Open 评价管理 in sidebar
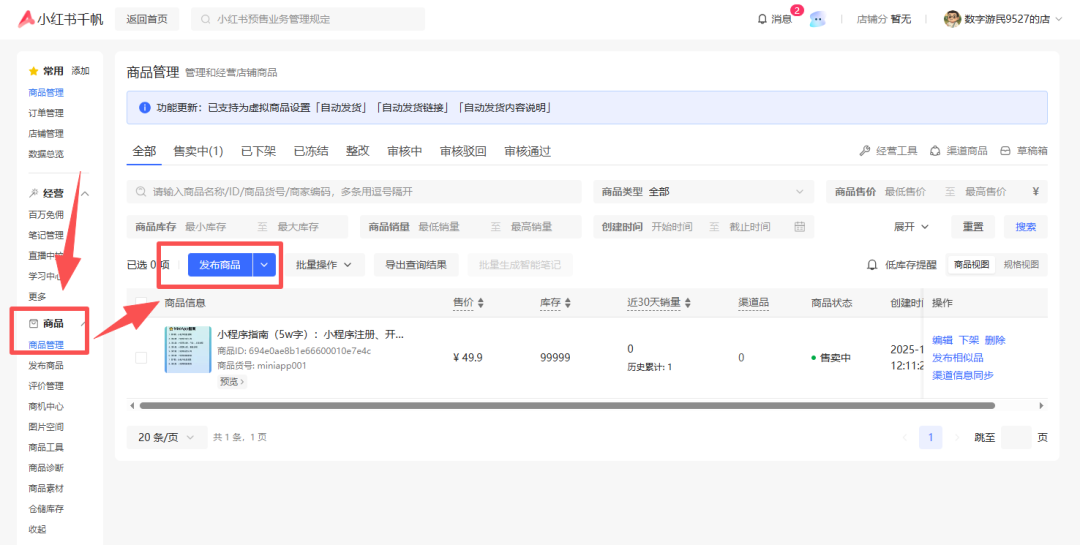This screenshot has width=1080, height=545. (46, 386)
